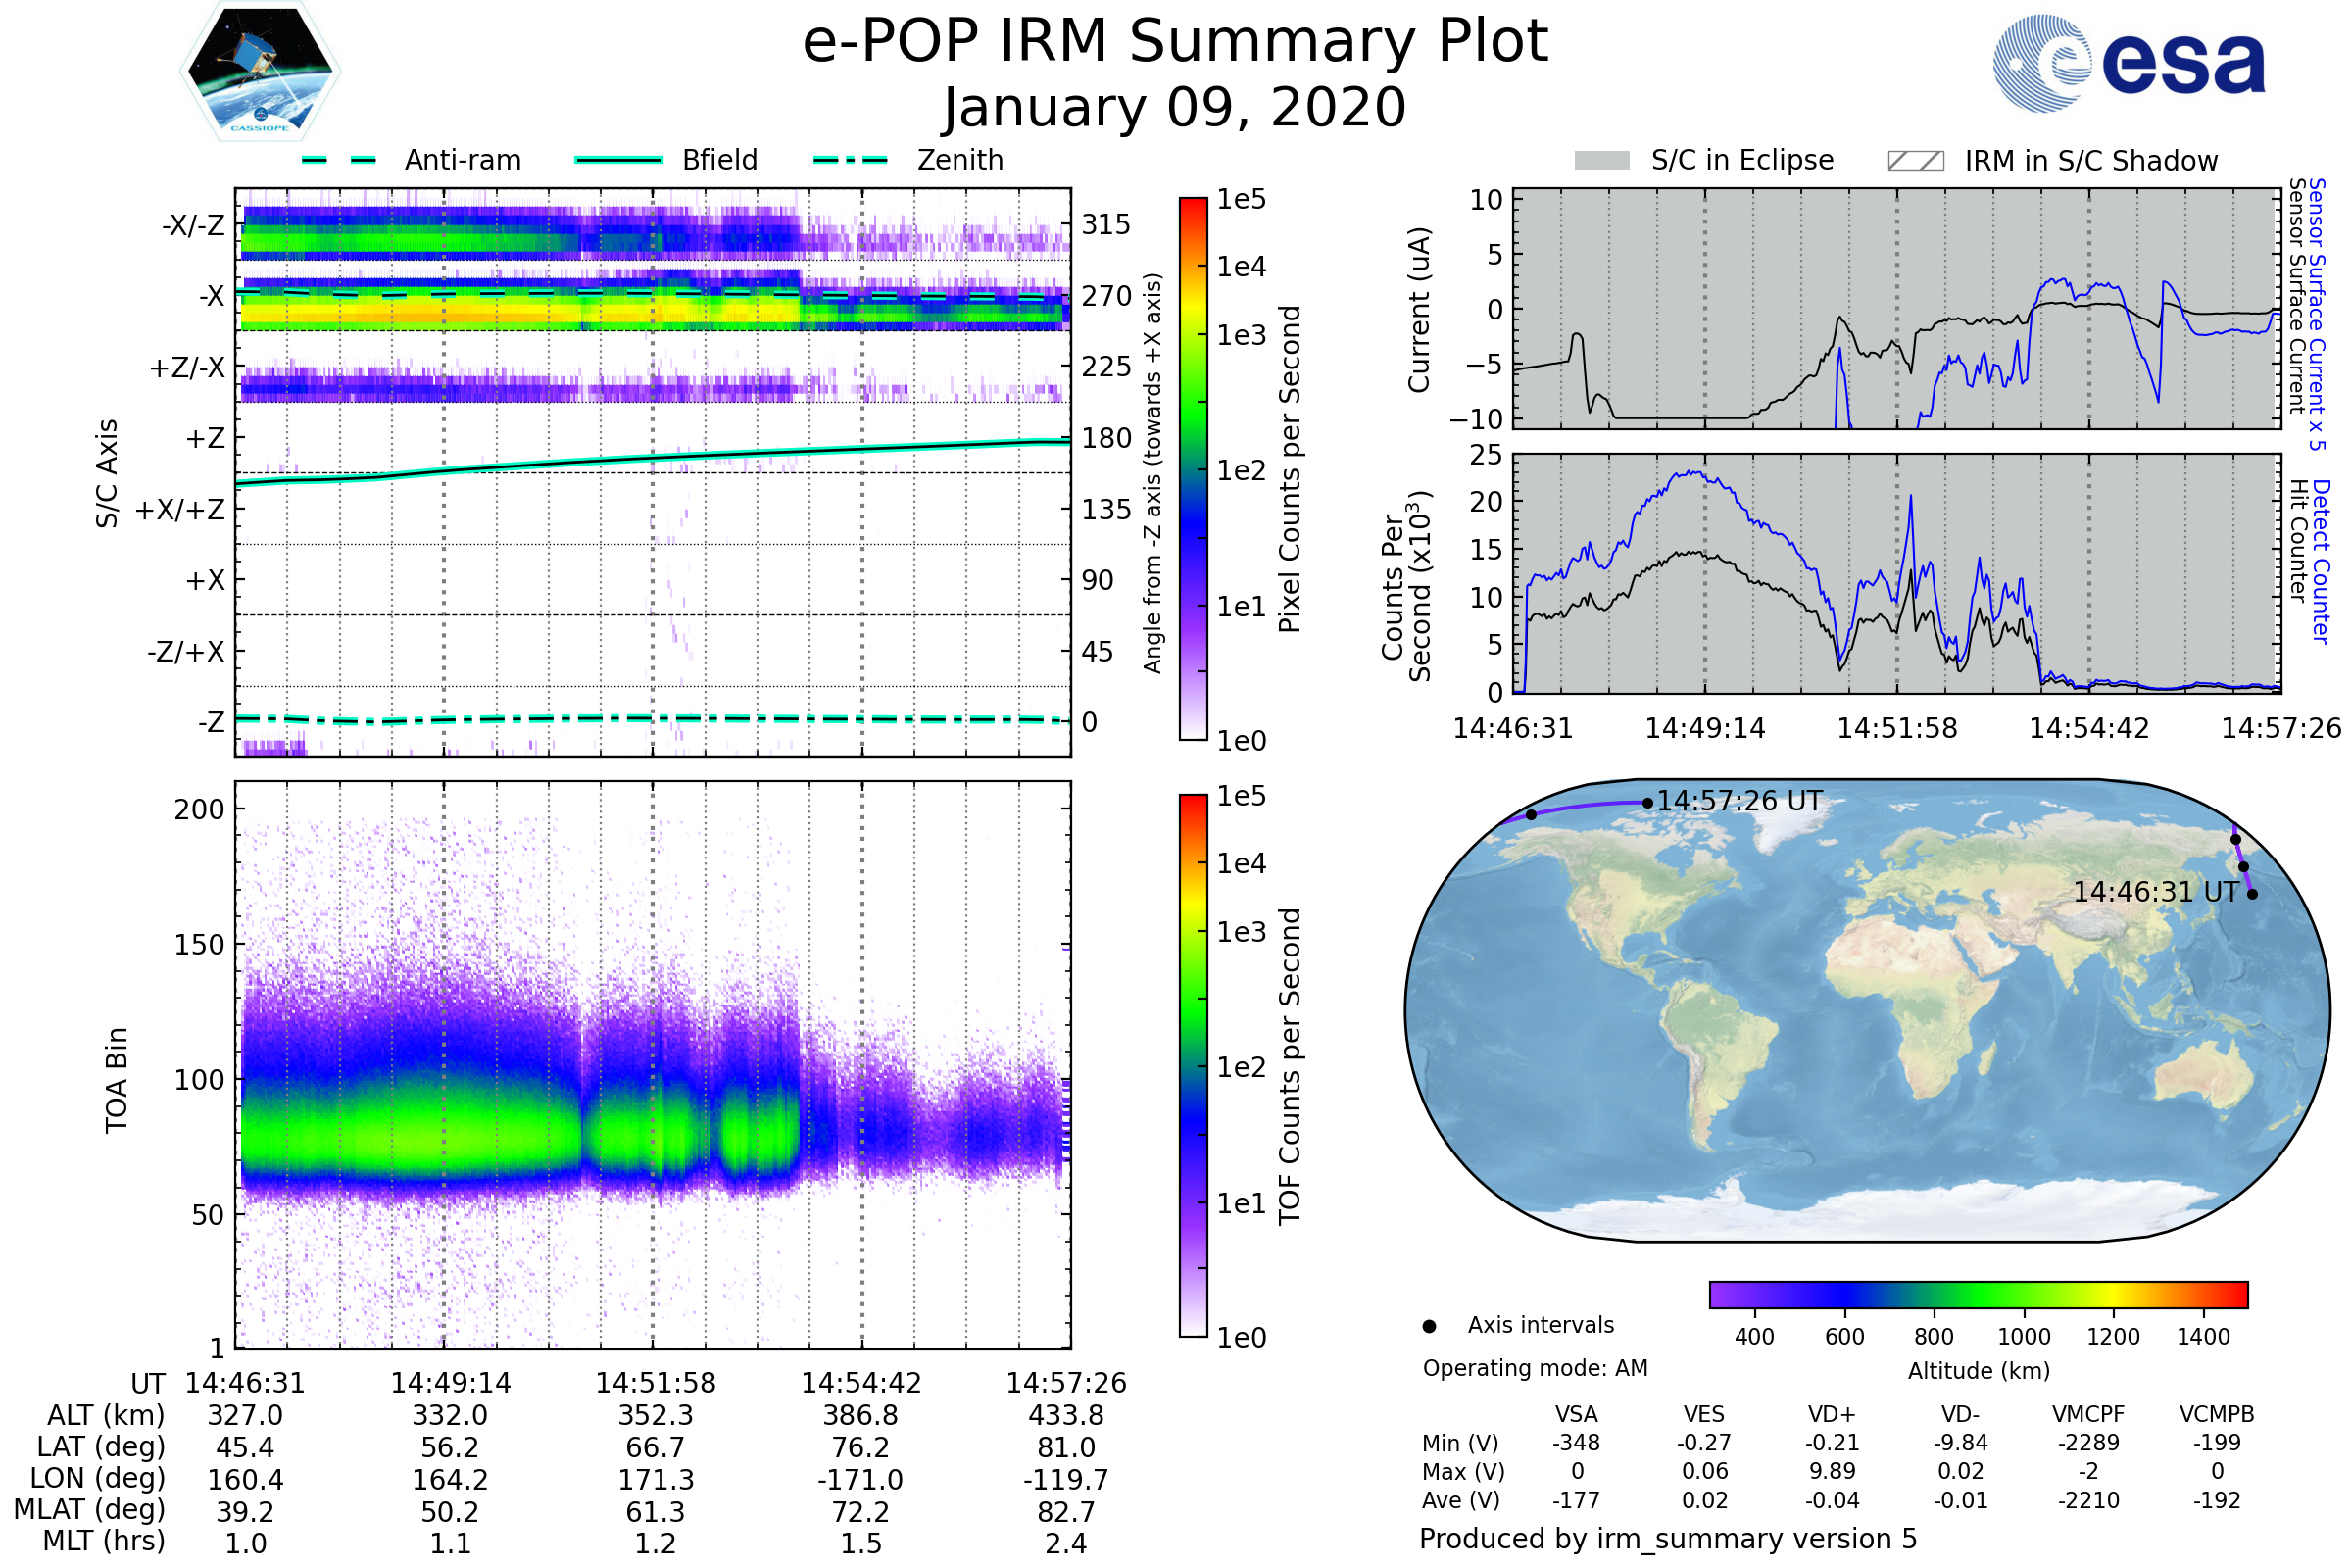Click the Bfield solid legend line
Image resolution: width=2352 pixels, height=1568 pixels.
tap(618, 160)
